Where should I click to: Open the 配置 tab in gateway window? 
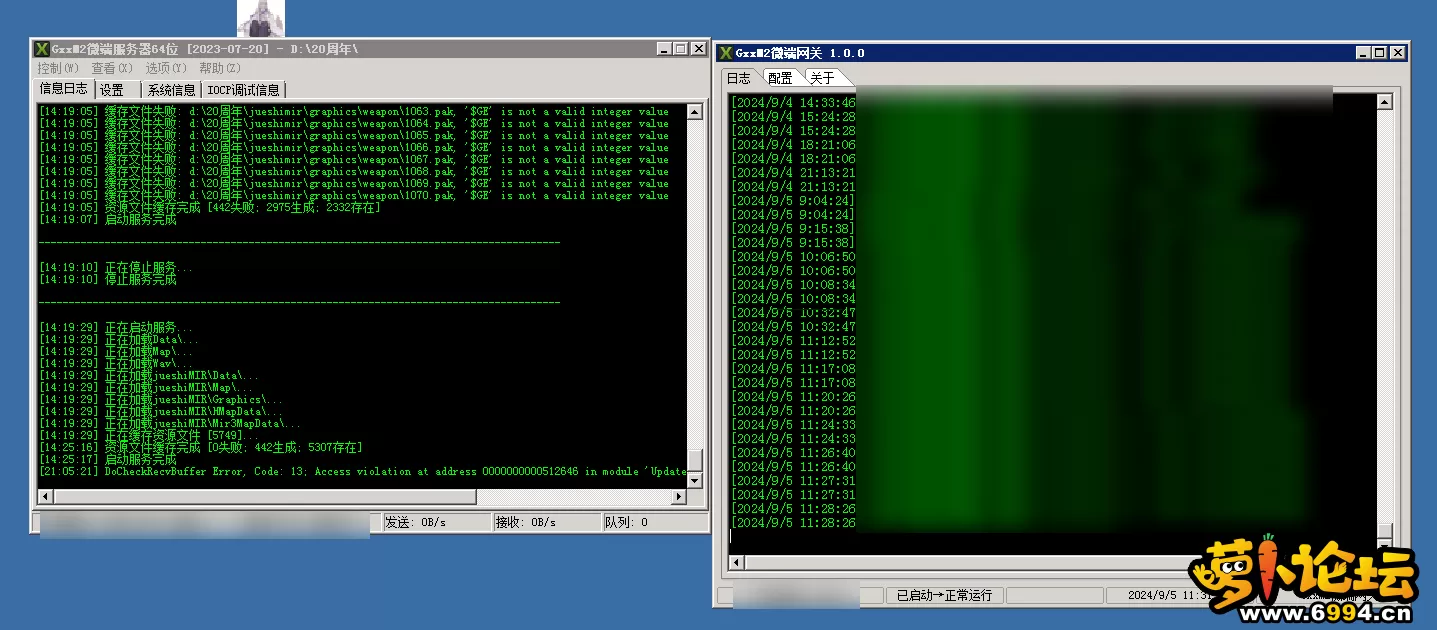[x=781, y=78]
